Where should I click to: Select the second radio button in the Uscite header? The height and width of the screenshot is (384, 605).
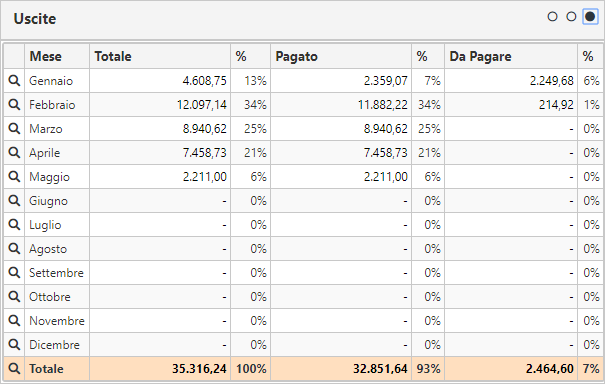click(x=571, y=17)
